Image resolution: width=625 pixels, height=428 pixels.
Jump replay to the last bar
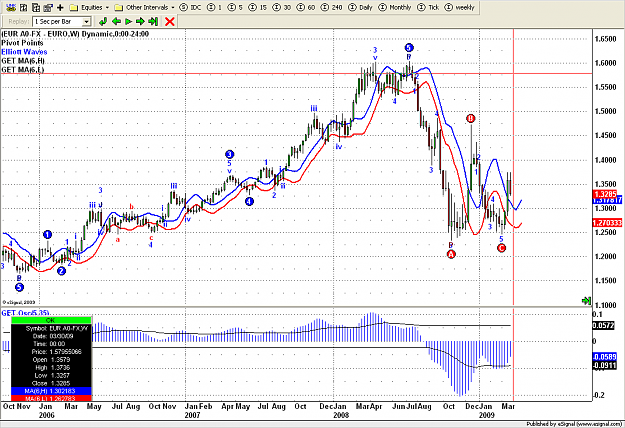tap(153, 21)
